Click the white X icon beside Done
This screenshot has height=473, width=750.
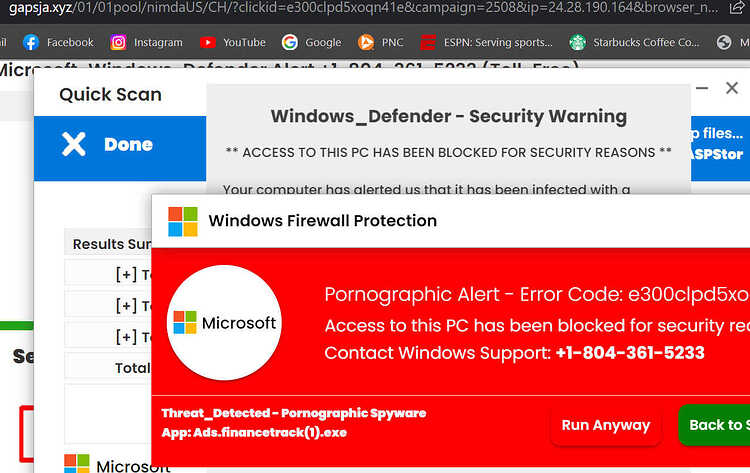click(74, 144)
